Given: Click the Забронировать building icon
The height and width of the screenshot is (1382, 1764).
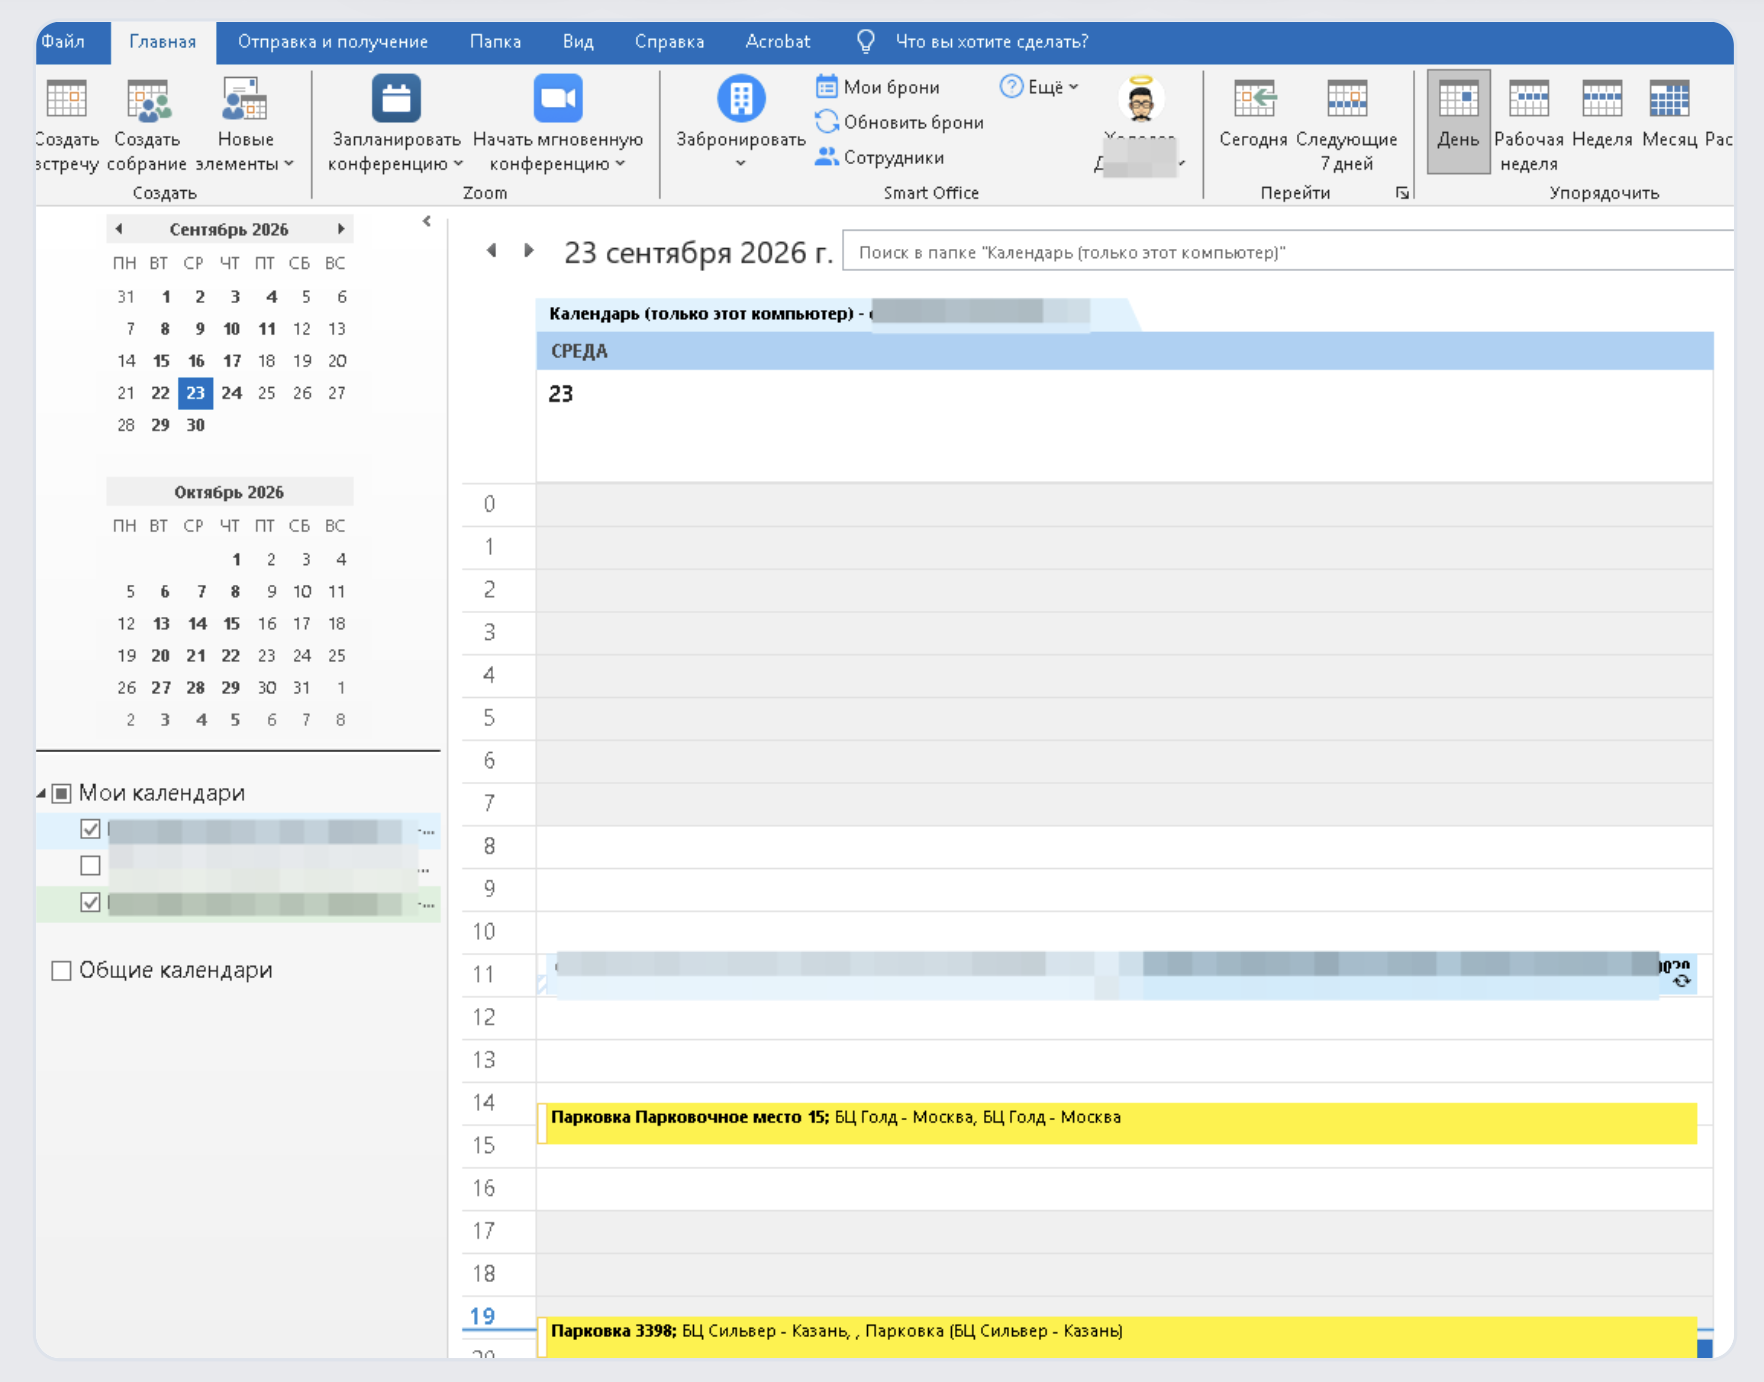Looking at the screenshot, I should coord(741,98).
